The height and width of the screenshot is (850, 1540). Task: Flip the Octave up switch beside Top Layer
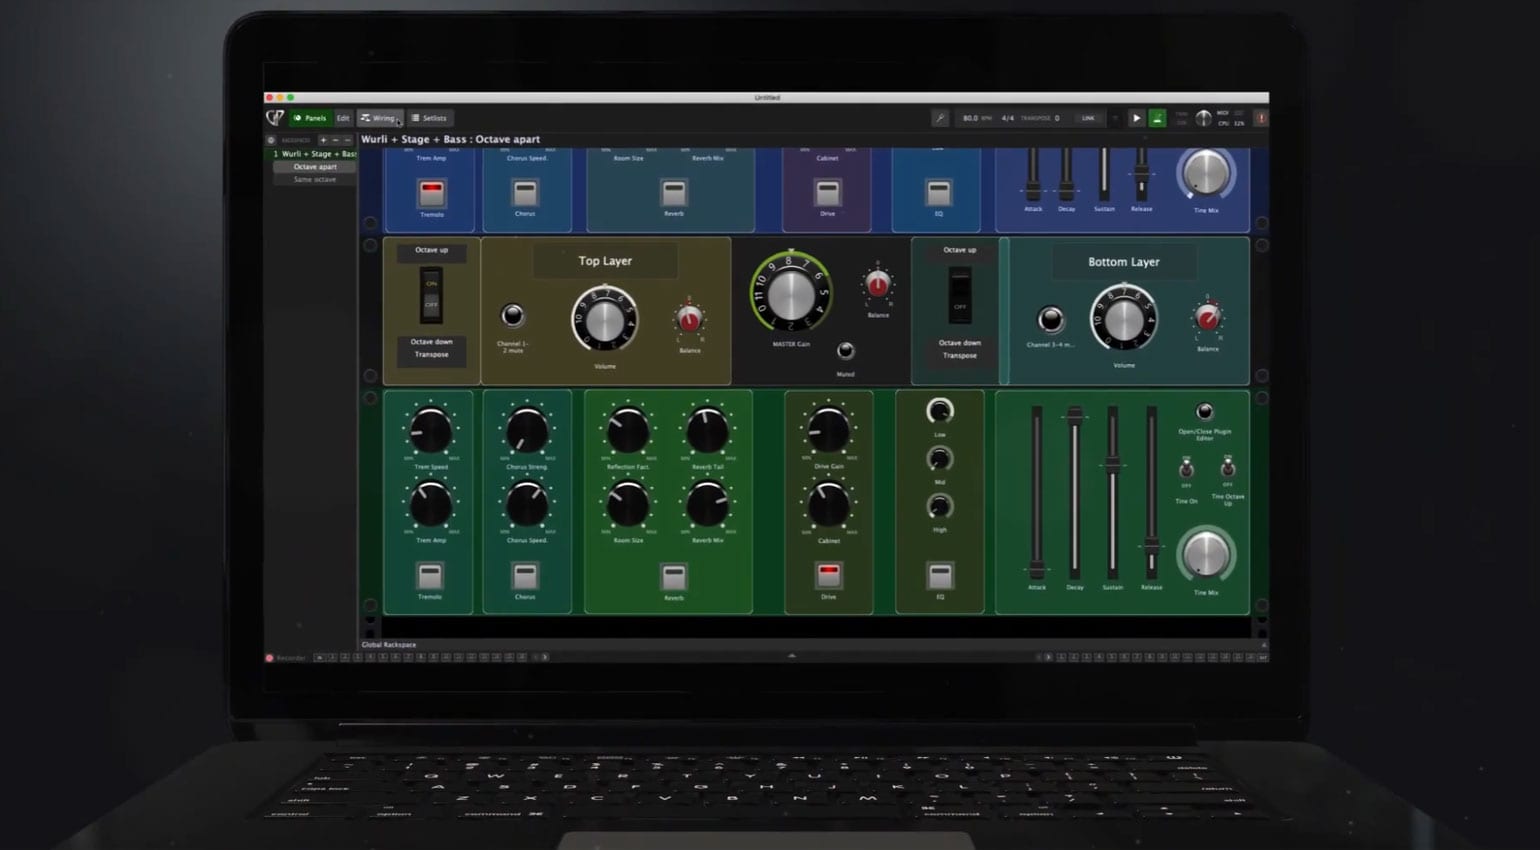click(x=430, y=295)
